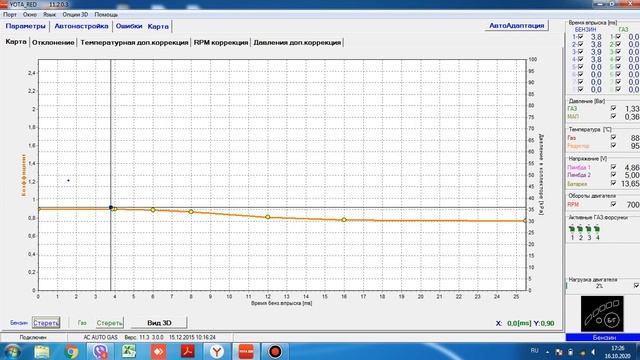Viewport: 640px width, 360px height.
Task: Open Температурная доп.коррекция tab
Action: pos(134,42)
